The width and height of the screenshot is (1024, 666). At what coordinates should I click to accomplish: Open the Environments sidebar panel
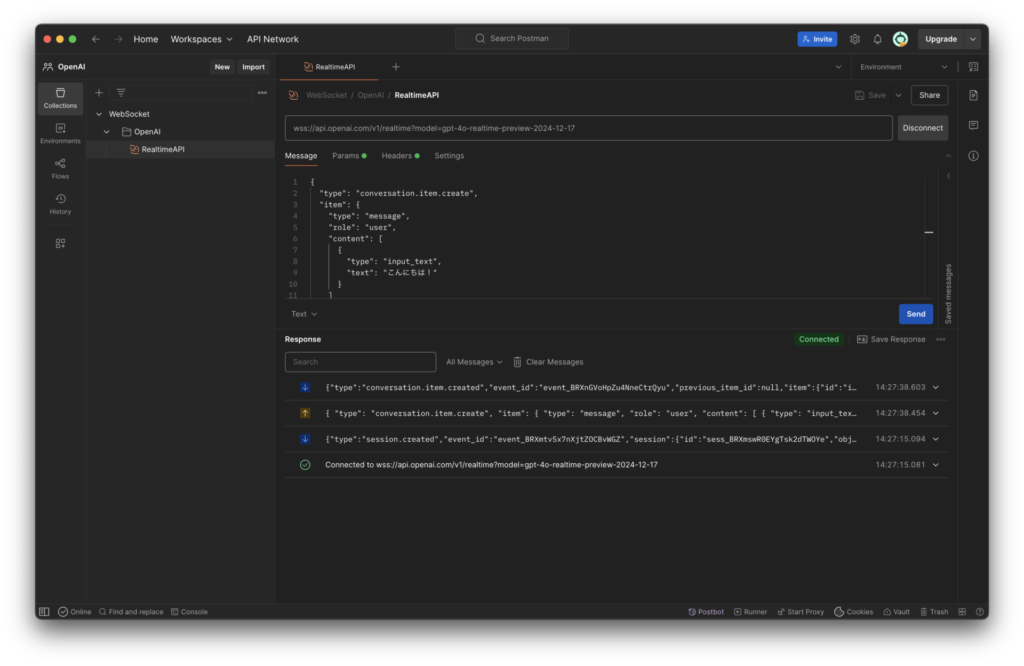point(60,133)
